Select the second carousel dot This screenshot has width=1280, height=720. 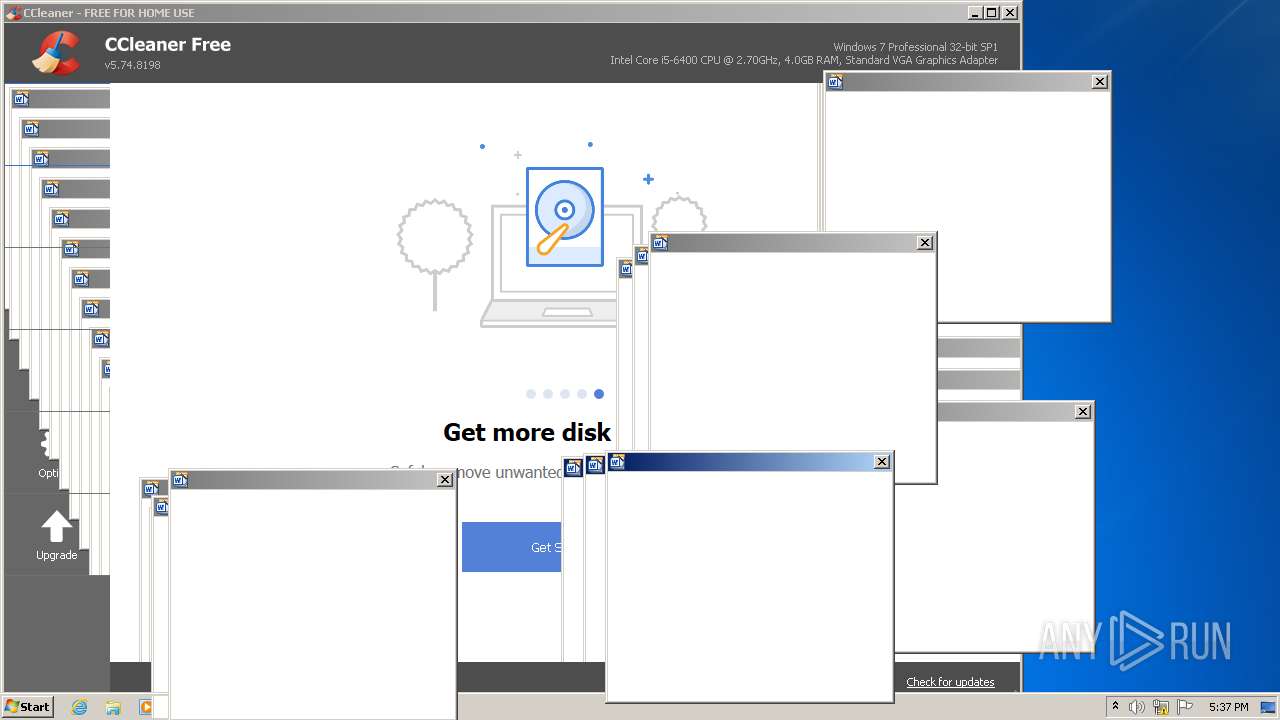pyautogui.click(x=548, y=394)
